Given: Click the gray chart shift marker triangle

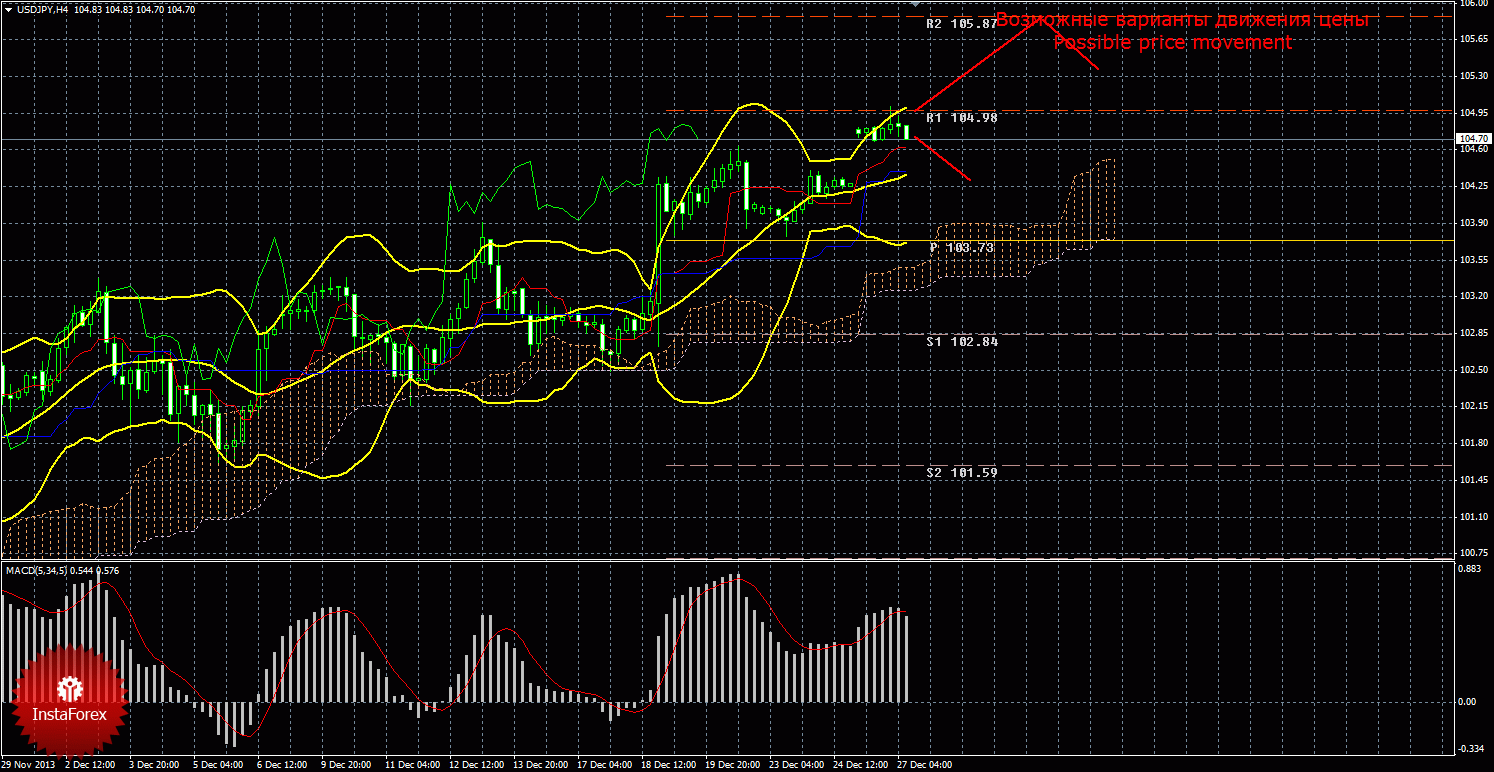Looking at the screenshot, I should 914,5.
